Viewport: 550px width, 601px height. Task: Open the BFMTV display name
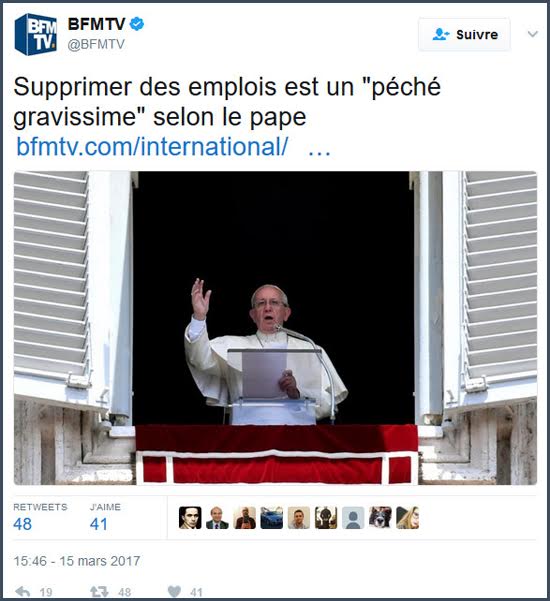[97, 24]
